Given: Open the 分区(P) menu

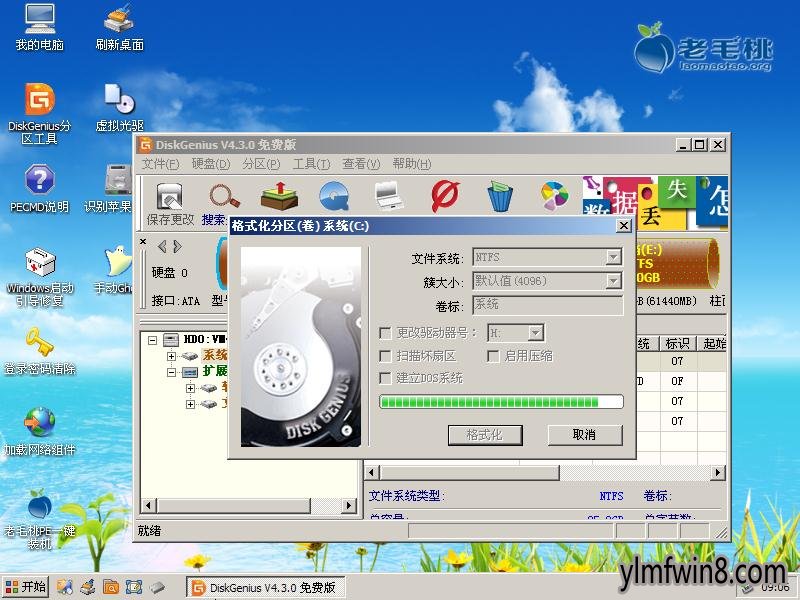Looking at the screenshot, I should 261,164.
